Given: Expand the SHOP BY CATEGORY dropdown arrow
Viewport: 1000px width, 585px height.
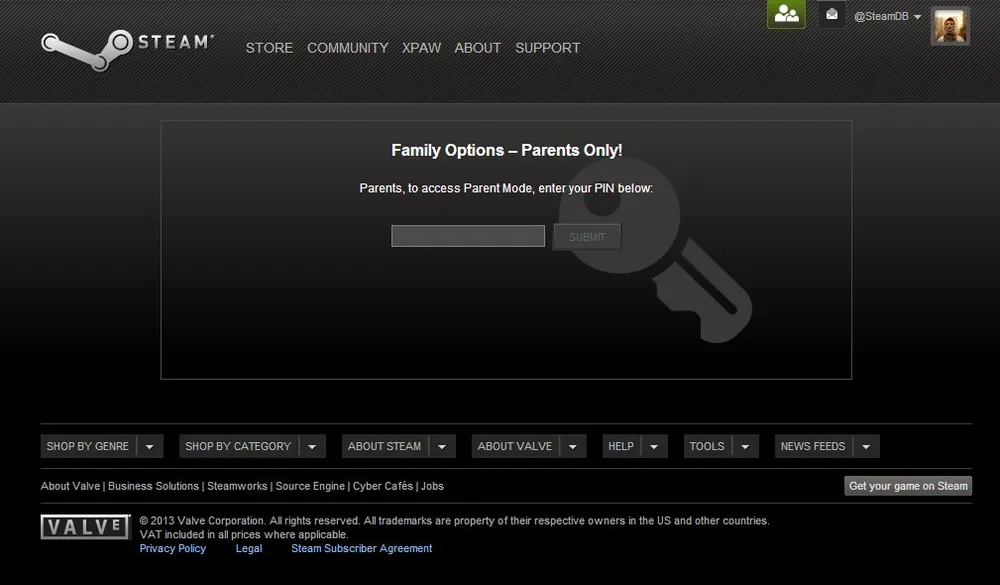Looking at the screenshot, I should click(x=312, y=447).
